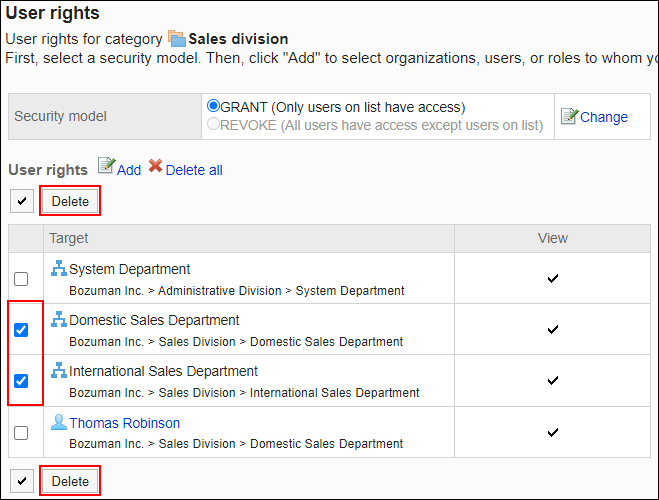Click the Add user rights link
Viewport: 659px width, 500px height.
pos(129,170)
